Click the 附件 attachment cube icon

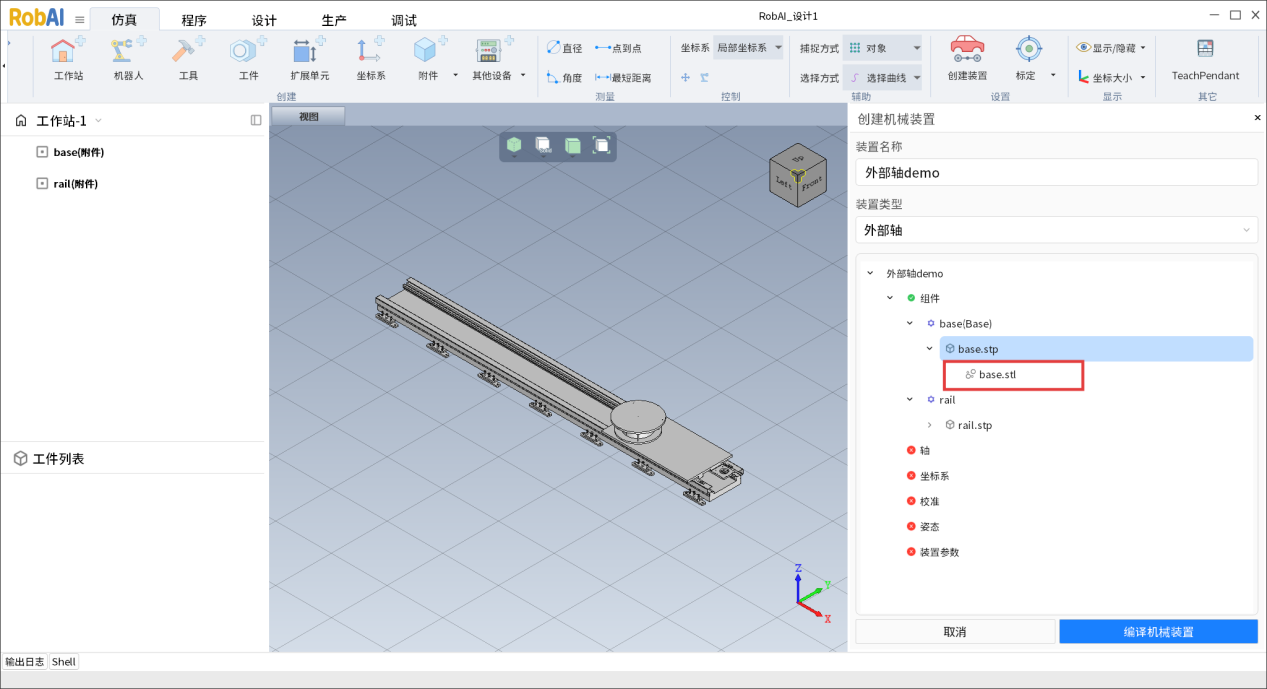[427, 51]
